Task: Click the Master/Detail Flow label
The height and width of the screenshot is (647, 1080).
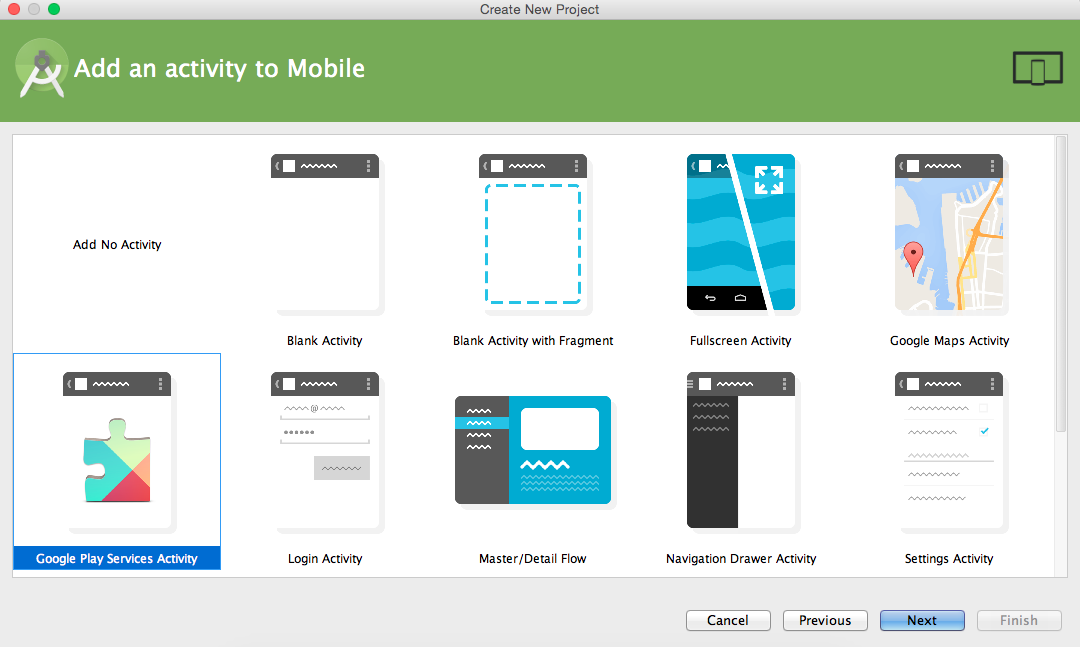Action: coord(532,559)
